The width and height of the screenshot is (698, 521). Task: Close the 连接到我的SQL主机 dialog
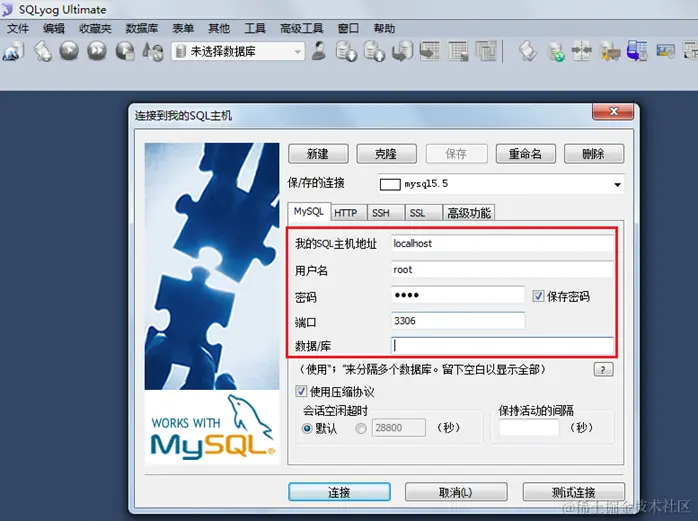tap(613, 112)
